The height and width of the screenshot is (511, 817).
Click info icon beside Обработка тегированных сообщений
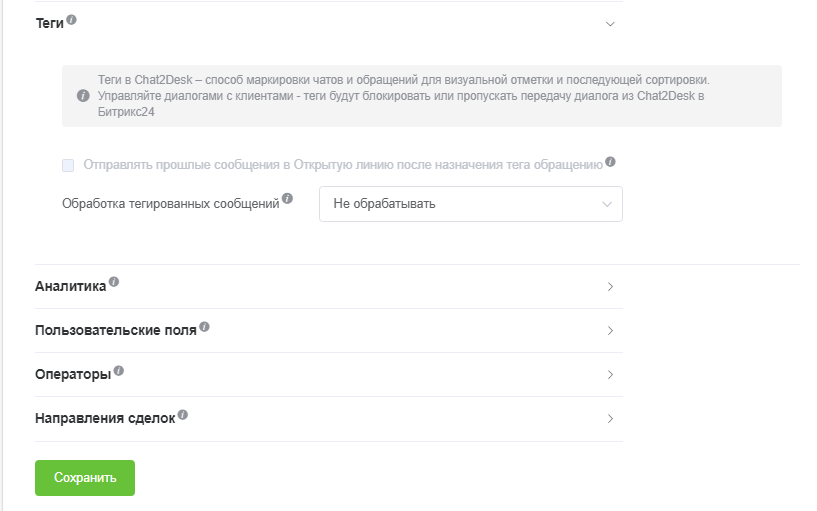click(x=288, y=198)
